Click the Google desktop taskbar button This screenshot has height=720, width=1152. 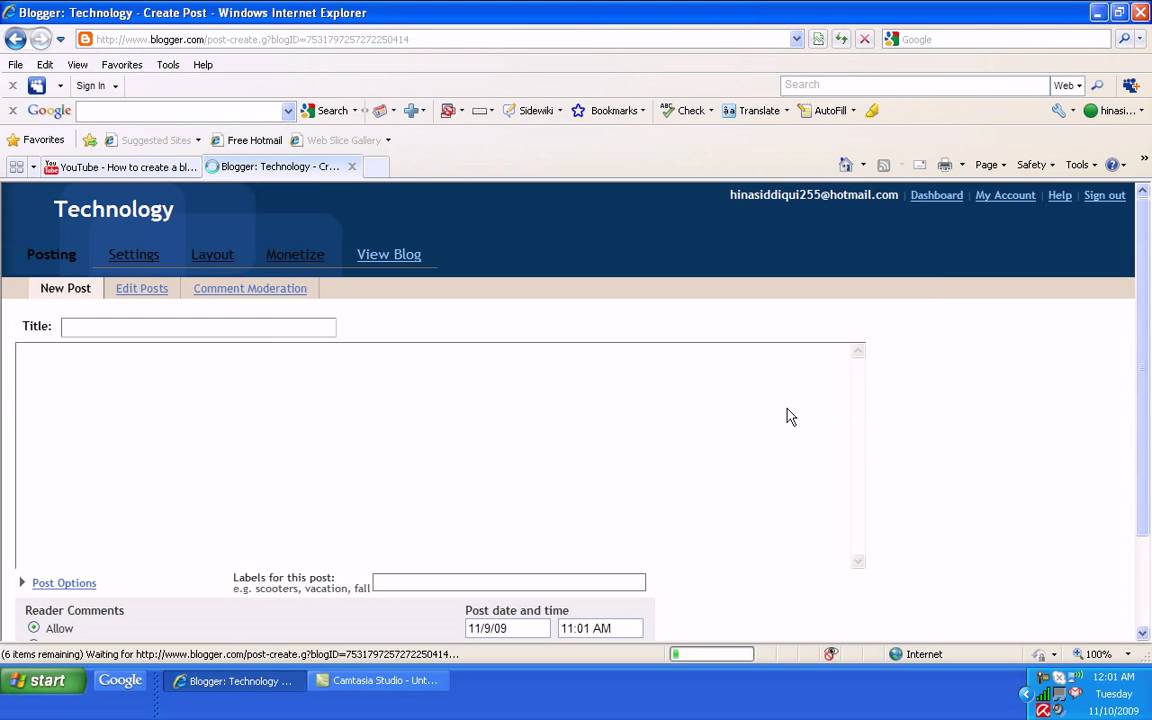pos(120,680)
